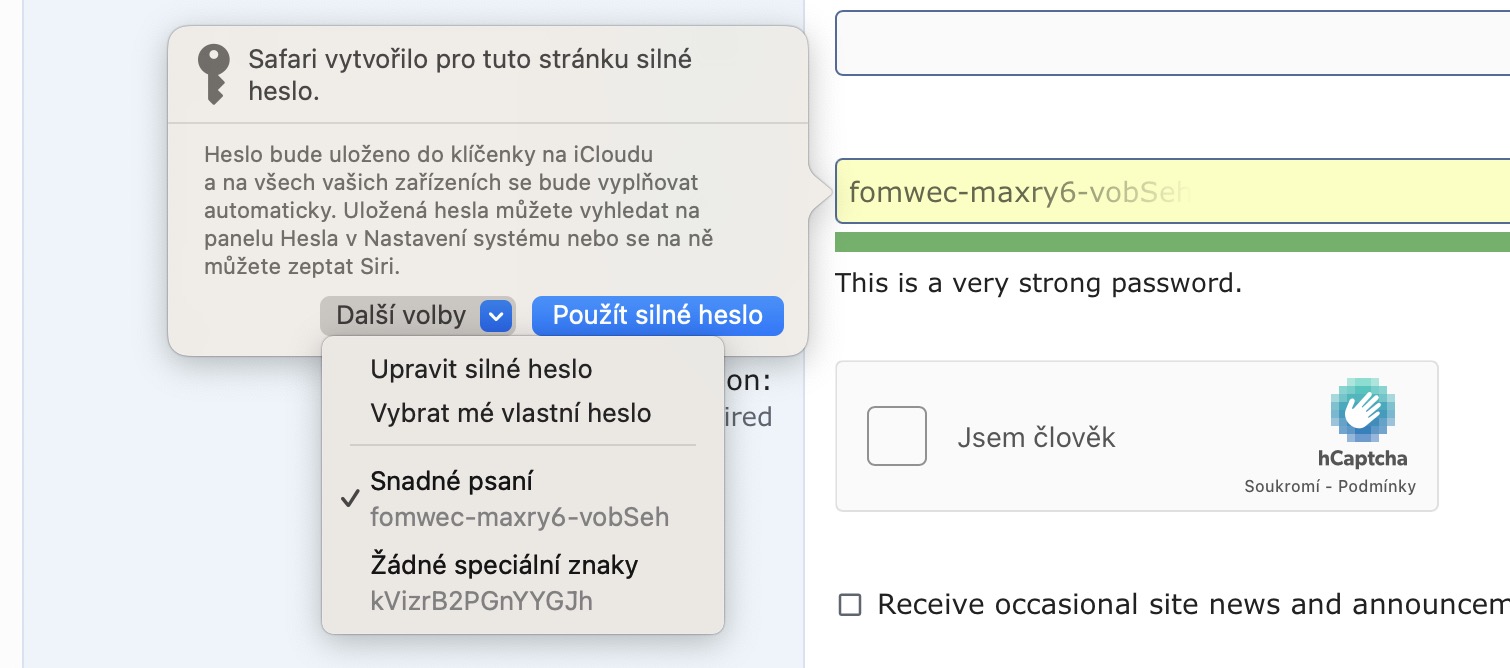Click the checkmark beside Snadné psaní
This screenshot has width=1510, height=668.
pos(349,499)
